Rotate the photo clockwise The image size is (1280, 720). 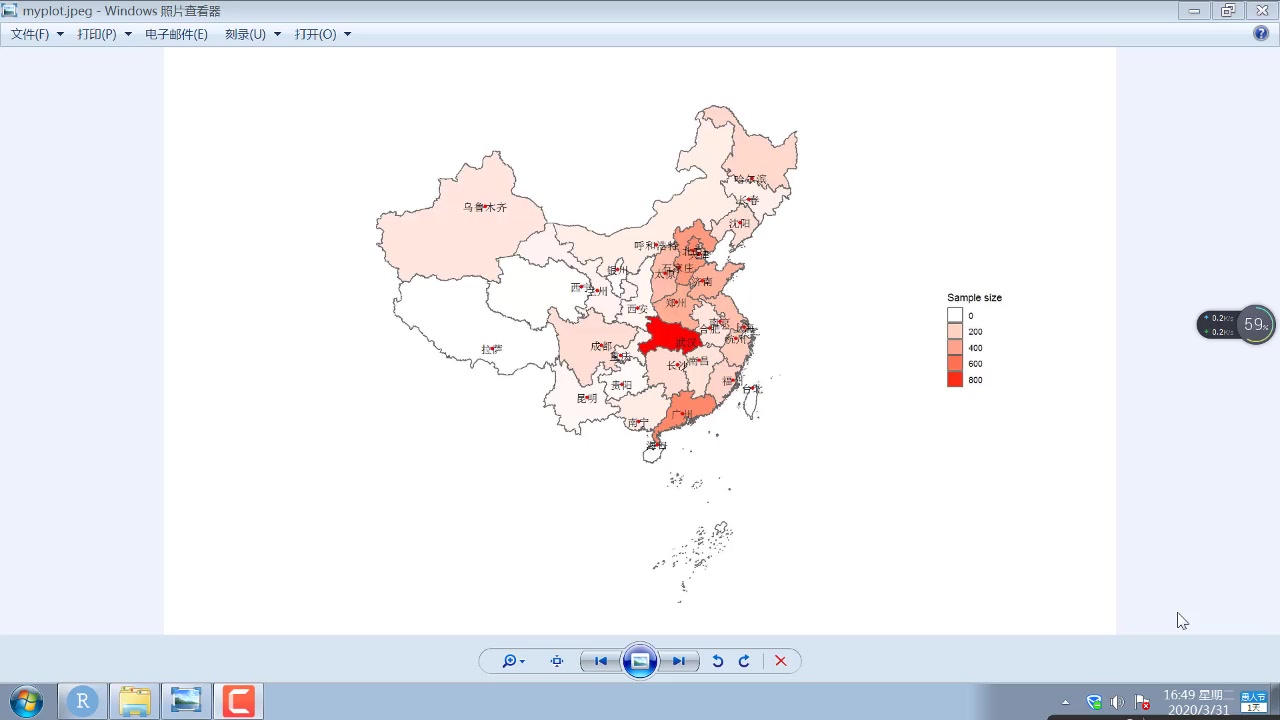tap(744, 660)
